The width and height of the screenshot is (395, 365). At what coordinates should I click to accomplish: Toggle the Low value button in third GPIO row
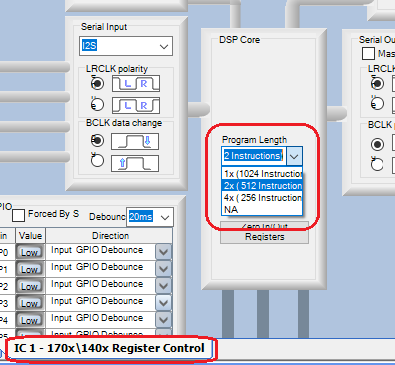29,286
